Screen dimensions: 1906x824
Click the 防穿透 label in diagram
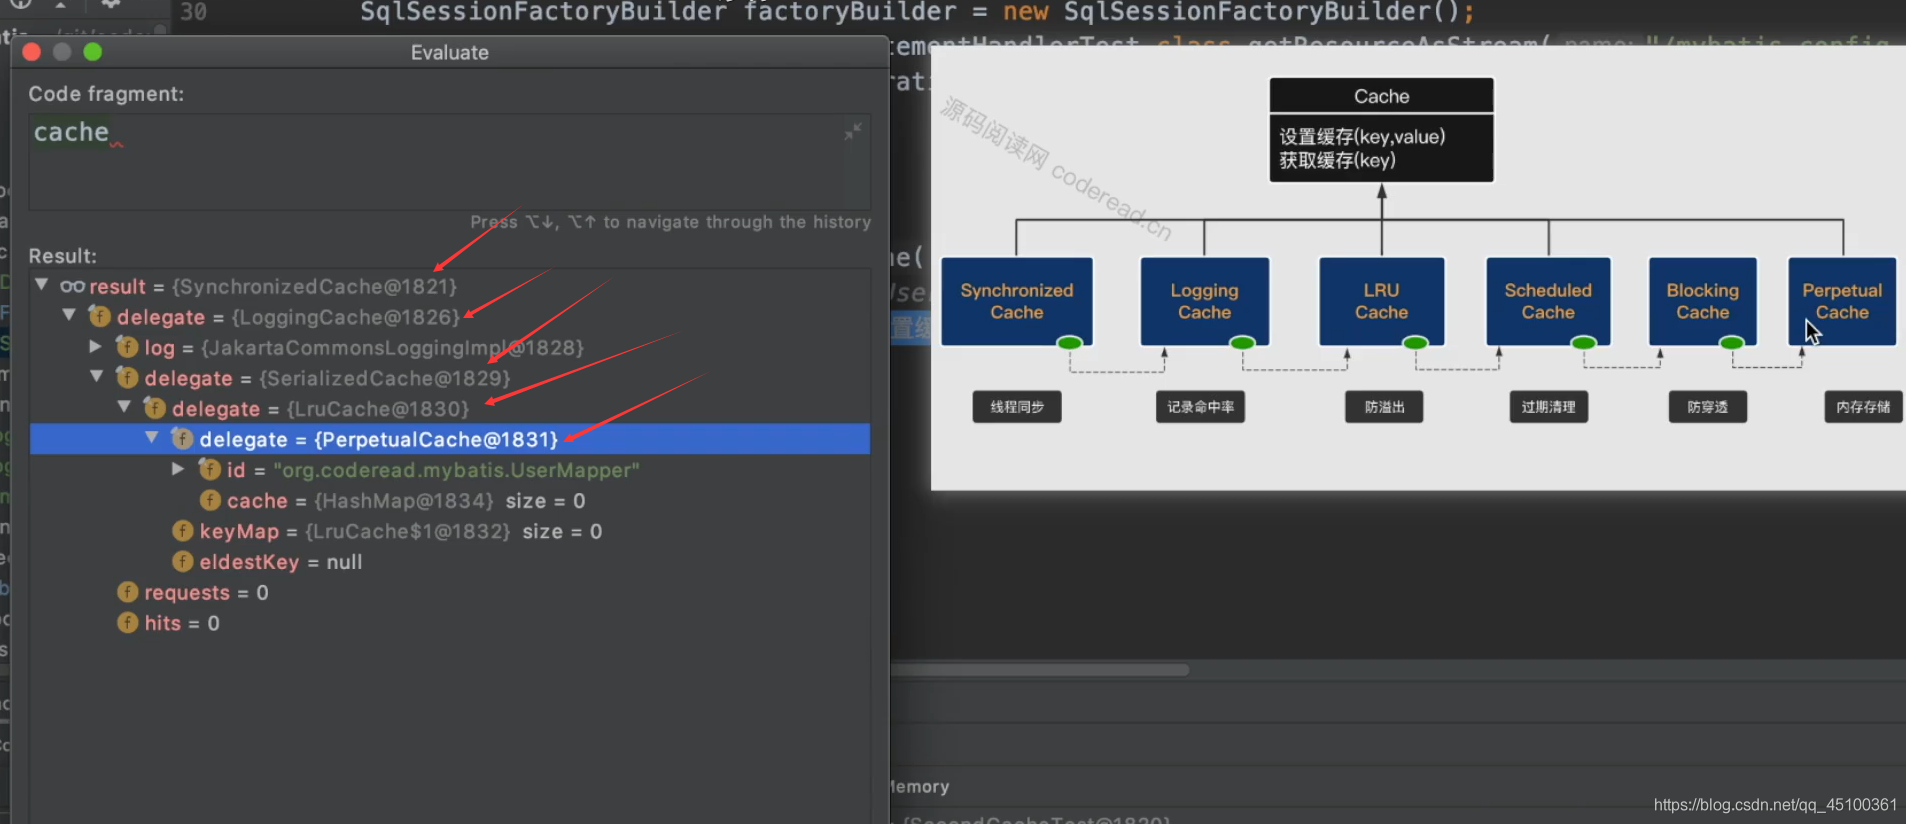click(1707, 407)
